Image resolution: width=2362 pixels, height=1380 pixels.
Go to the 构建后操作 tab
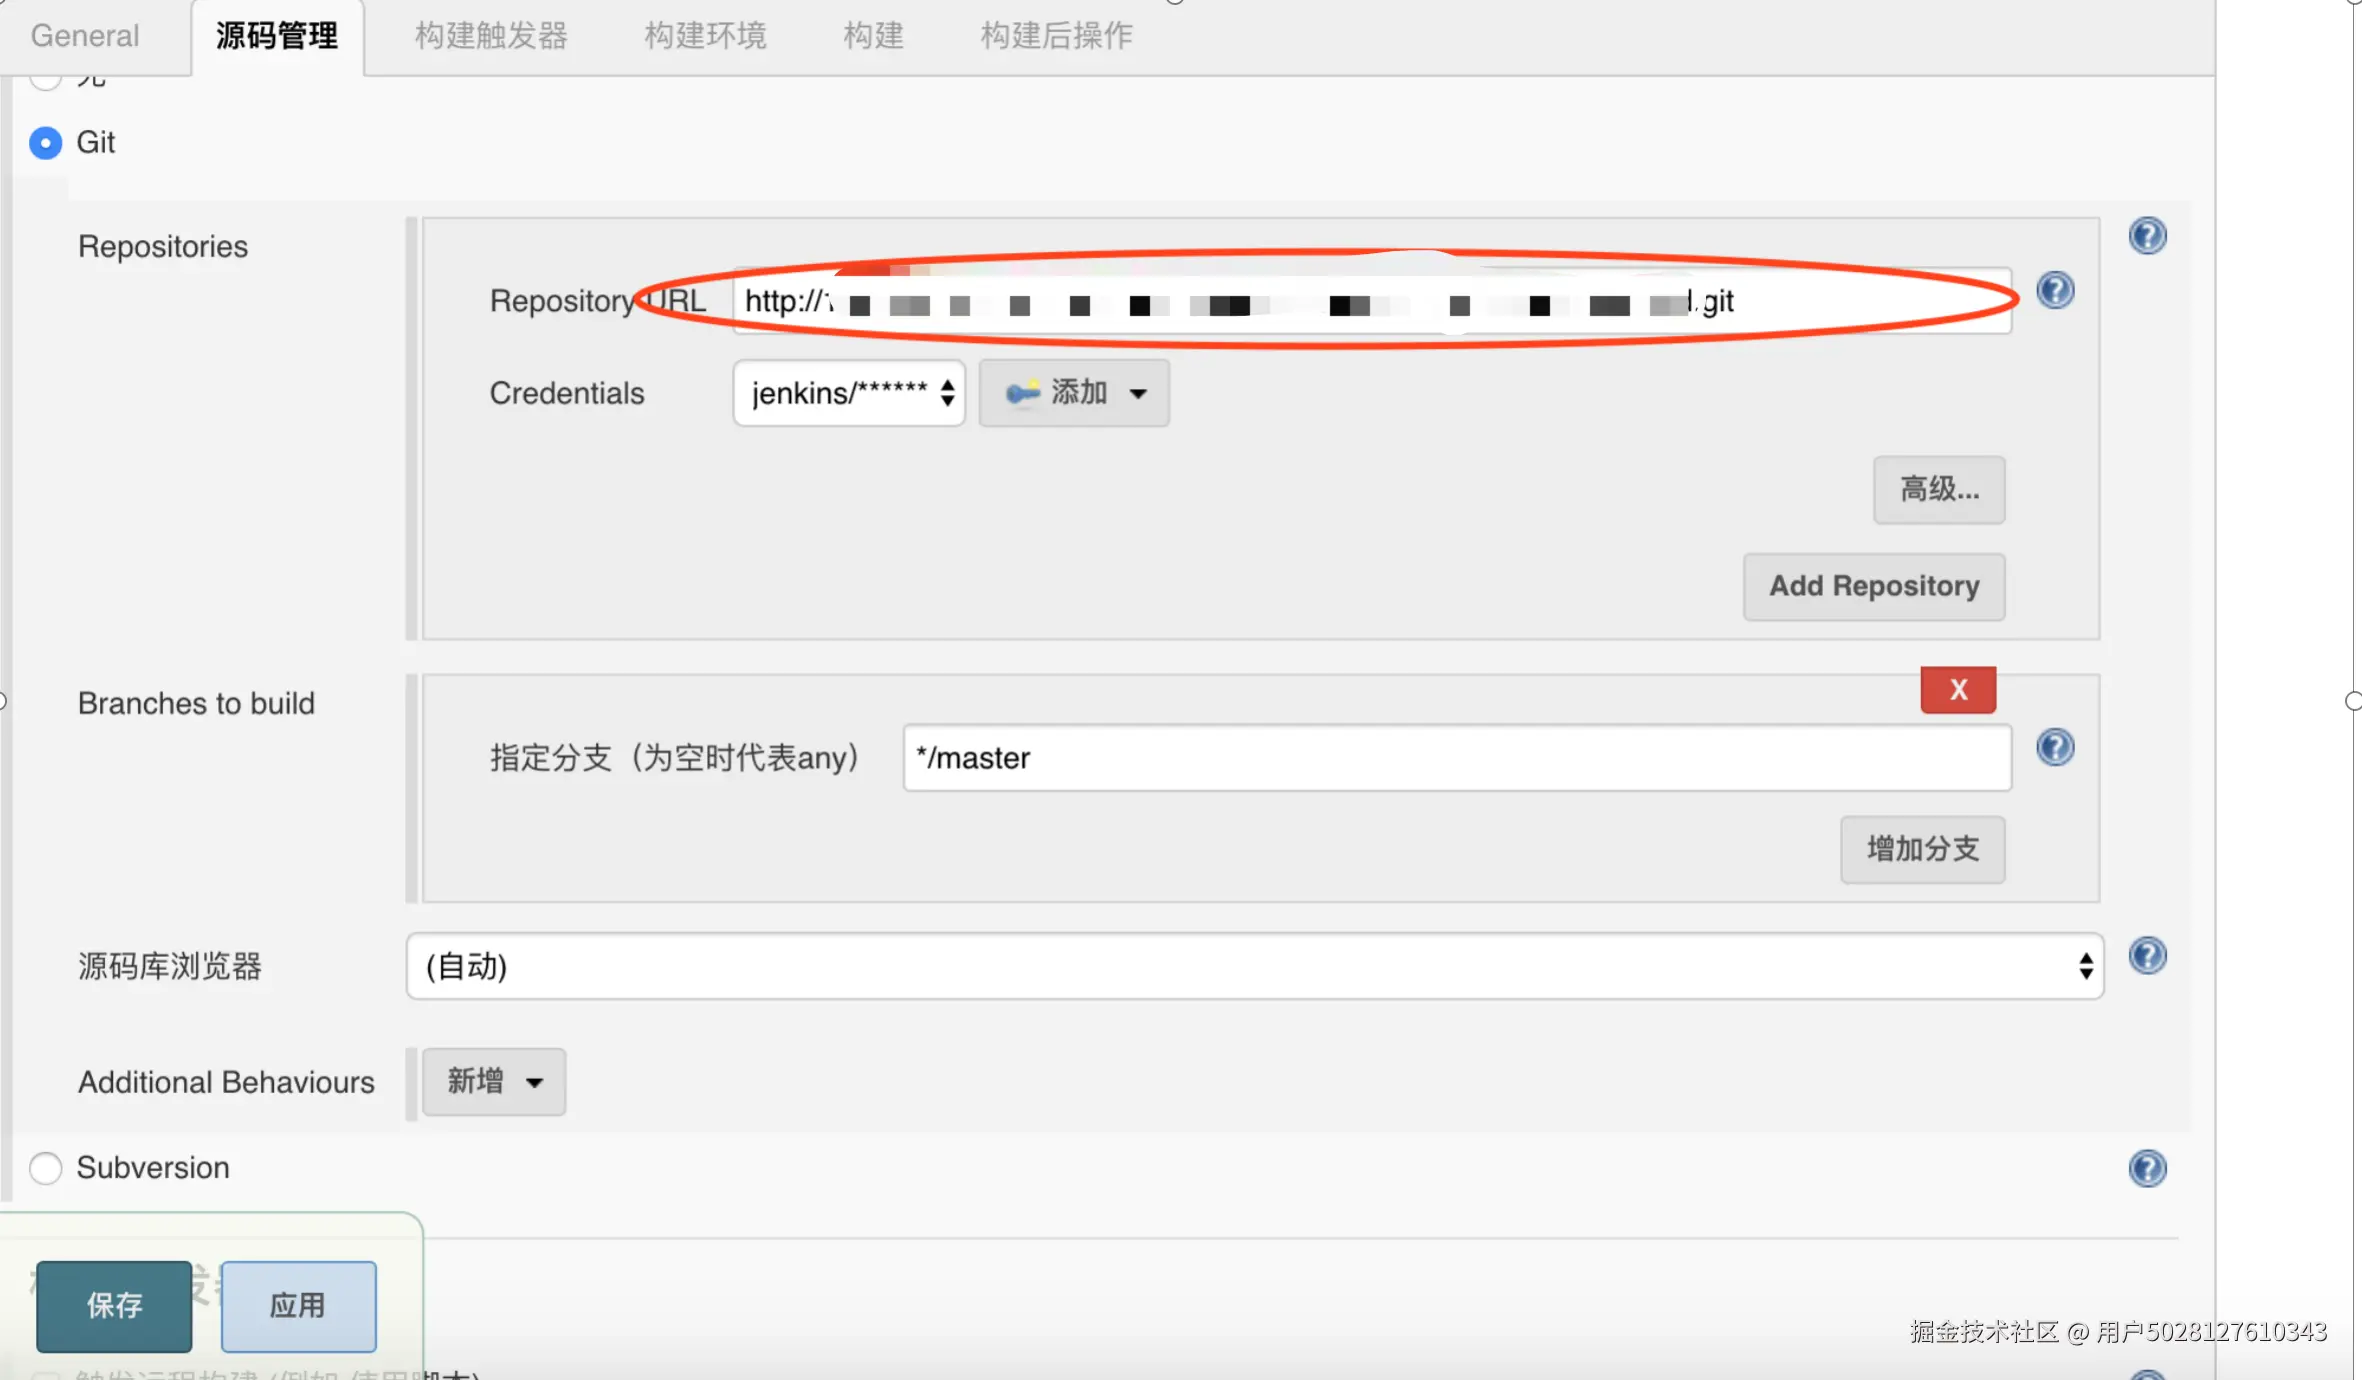click(x=1056, y=36)
